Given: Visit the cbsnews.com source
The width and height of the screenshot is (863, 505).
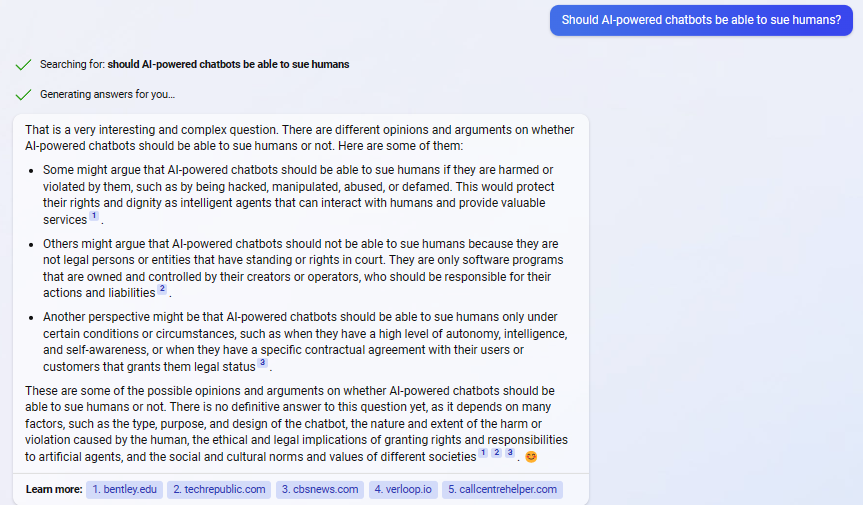Looking at the screenshot, I should (x=320, y=490).
